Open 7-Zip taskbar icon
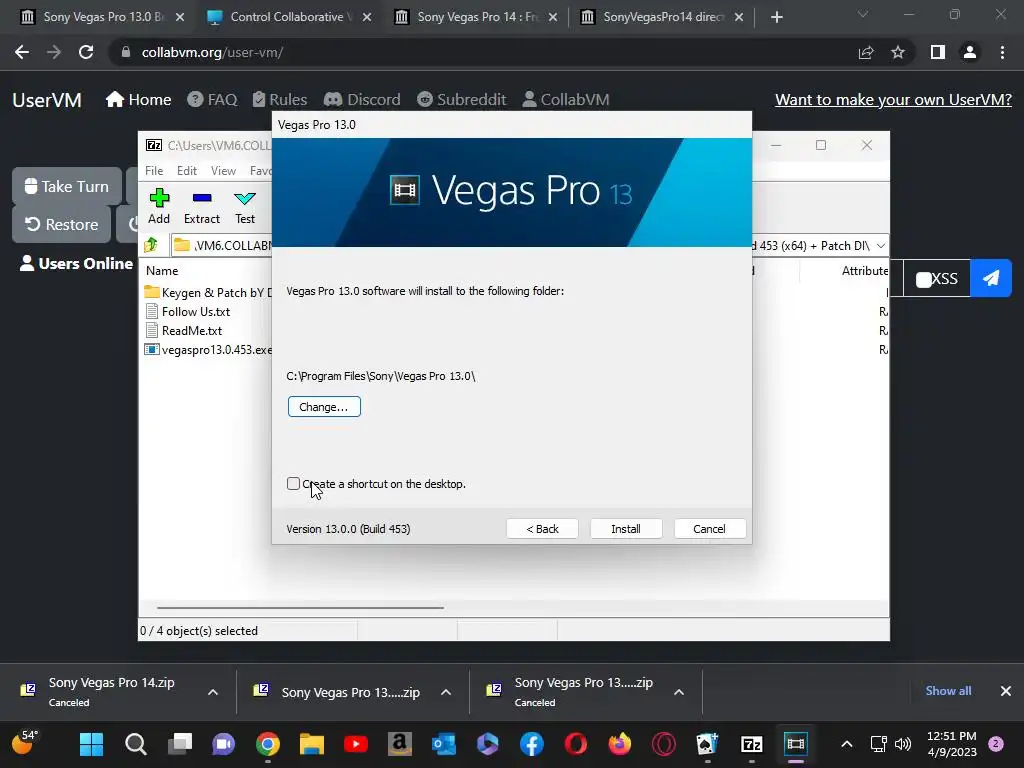 [x=752, y=744]
